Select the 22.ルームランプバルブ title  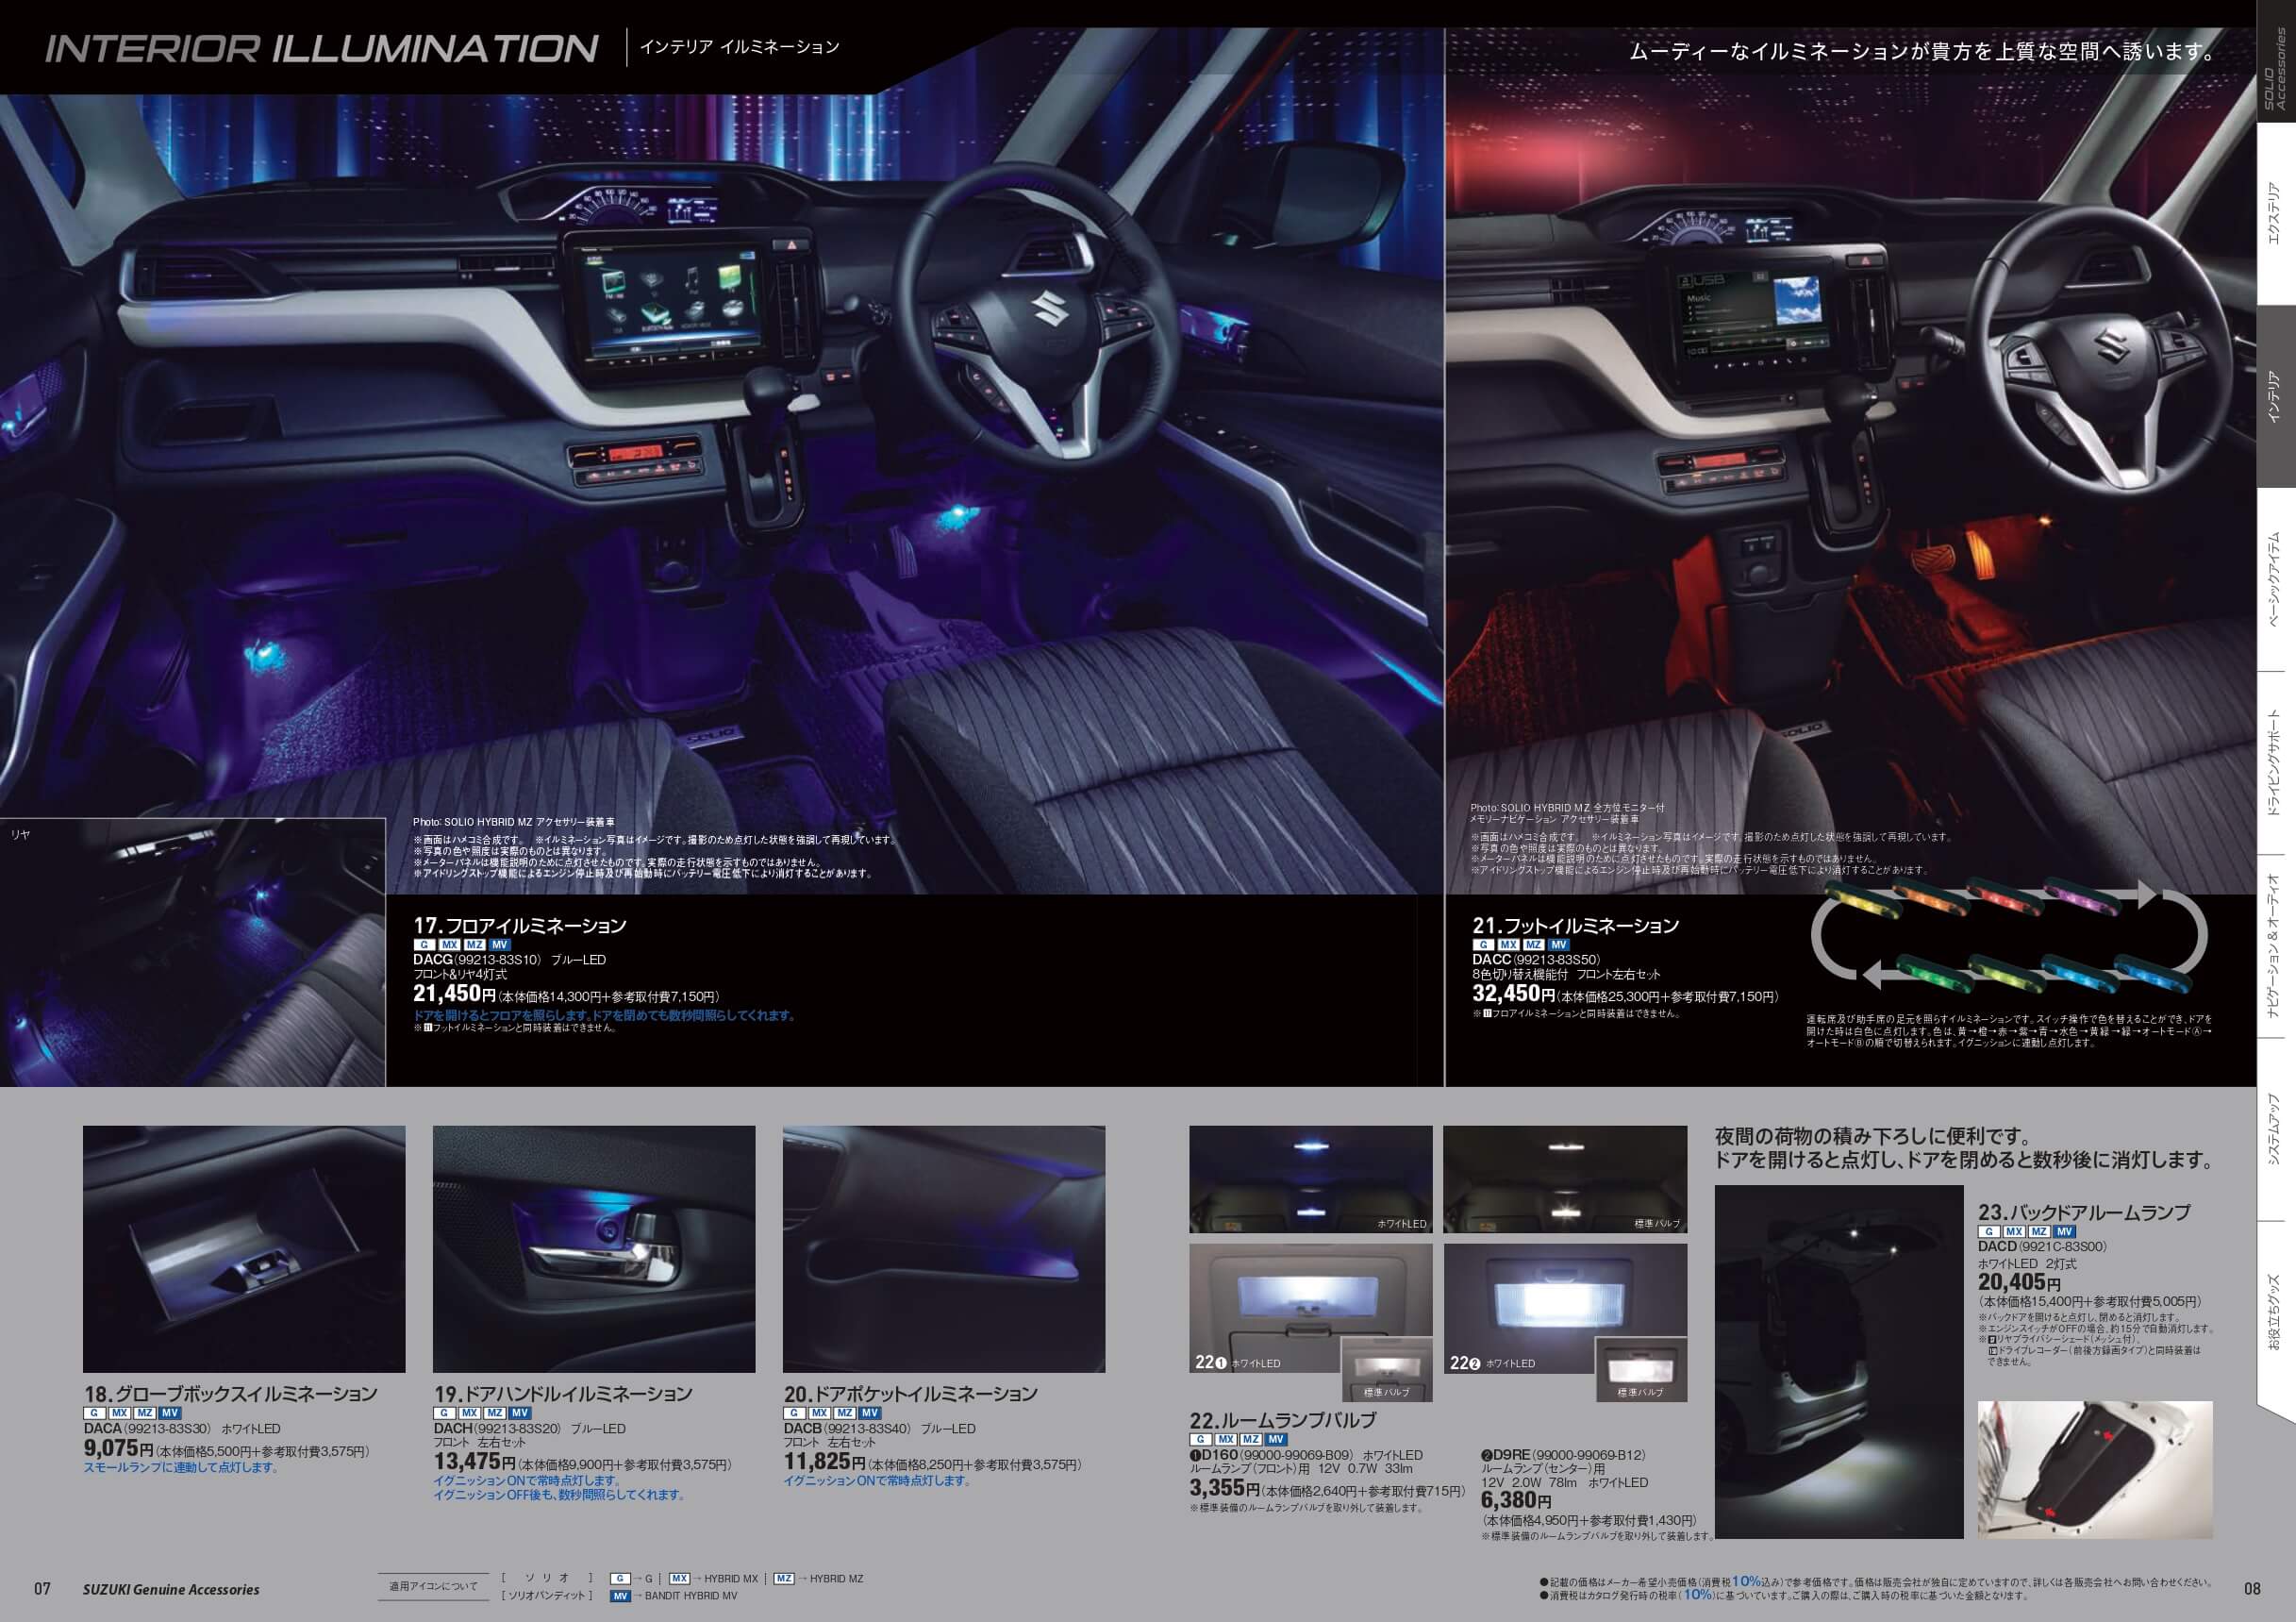pyautogui.click(x=1283, y=1420)
